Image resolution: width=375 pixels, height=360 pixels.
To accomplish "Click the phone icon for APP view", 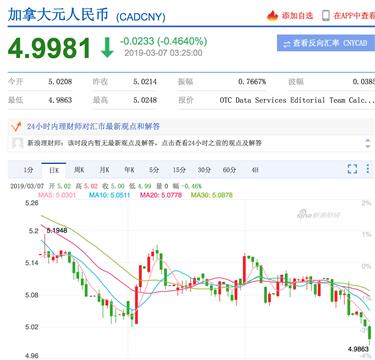I will click(x=325, y=15).
